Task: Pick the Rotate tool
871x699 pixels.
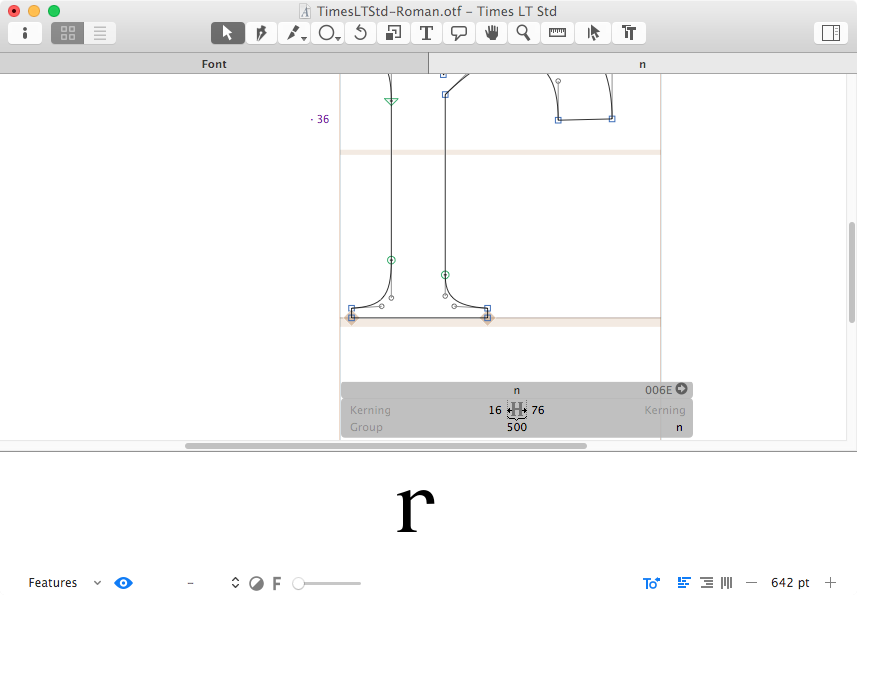Action: [360, 33]
